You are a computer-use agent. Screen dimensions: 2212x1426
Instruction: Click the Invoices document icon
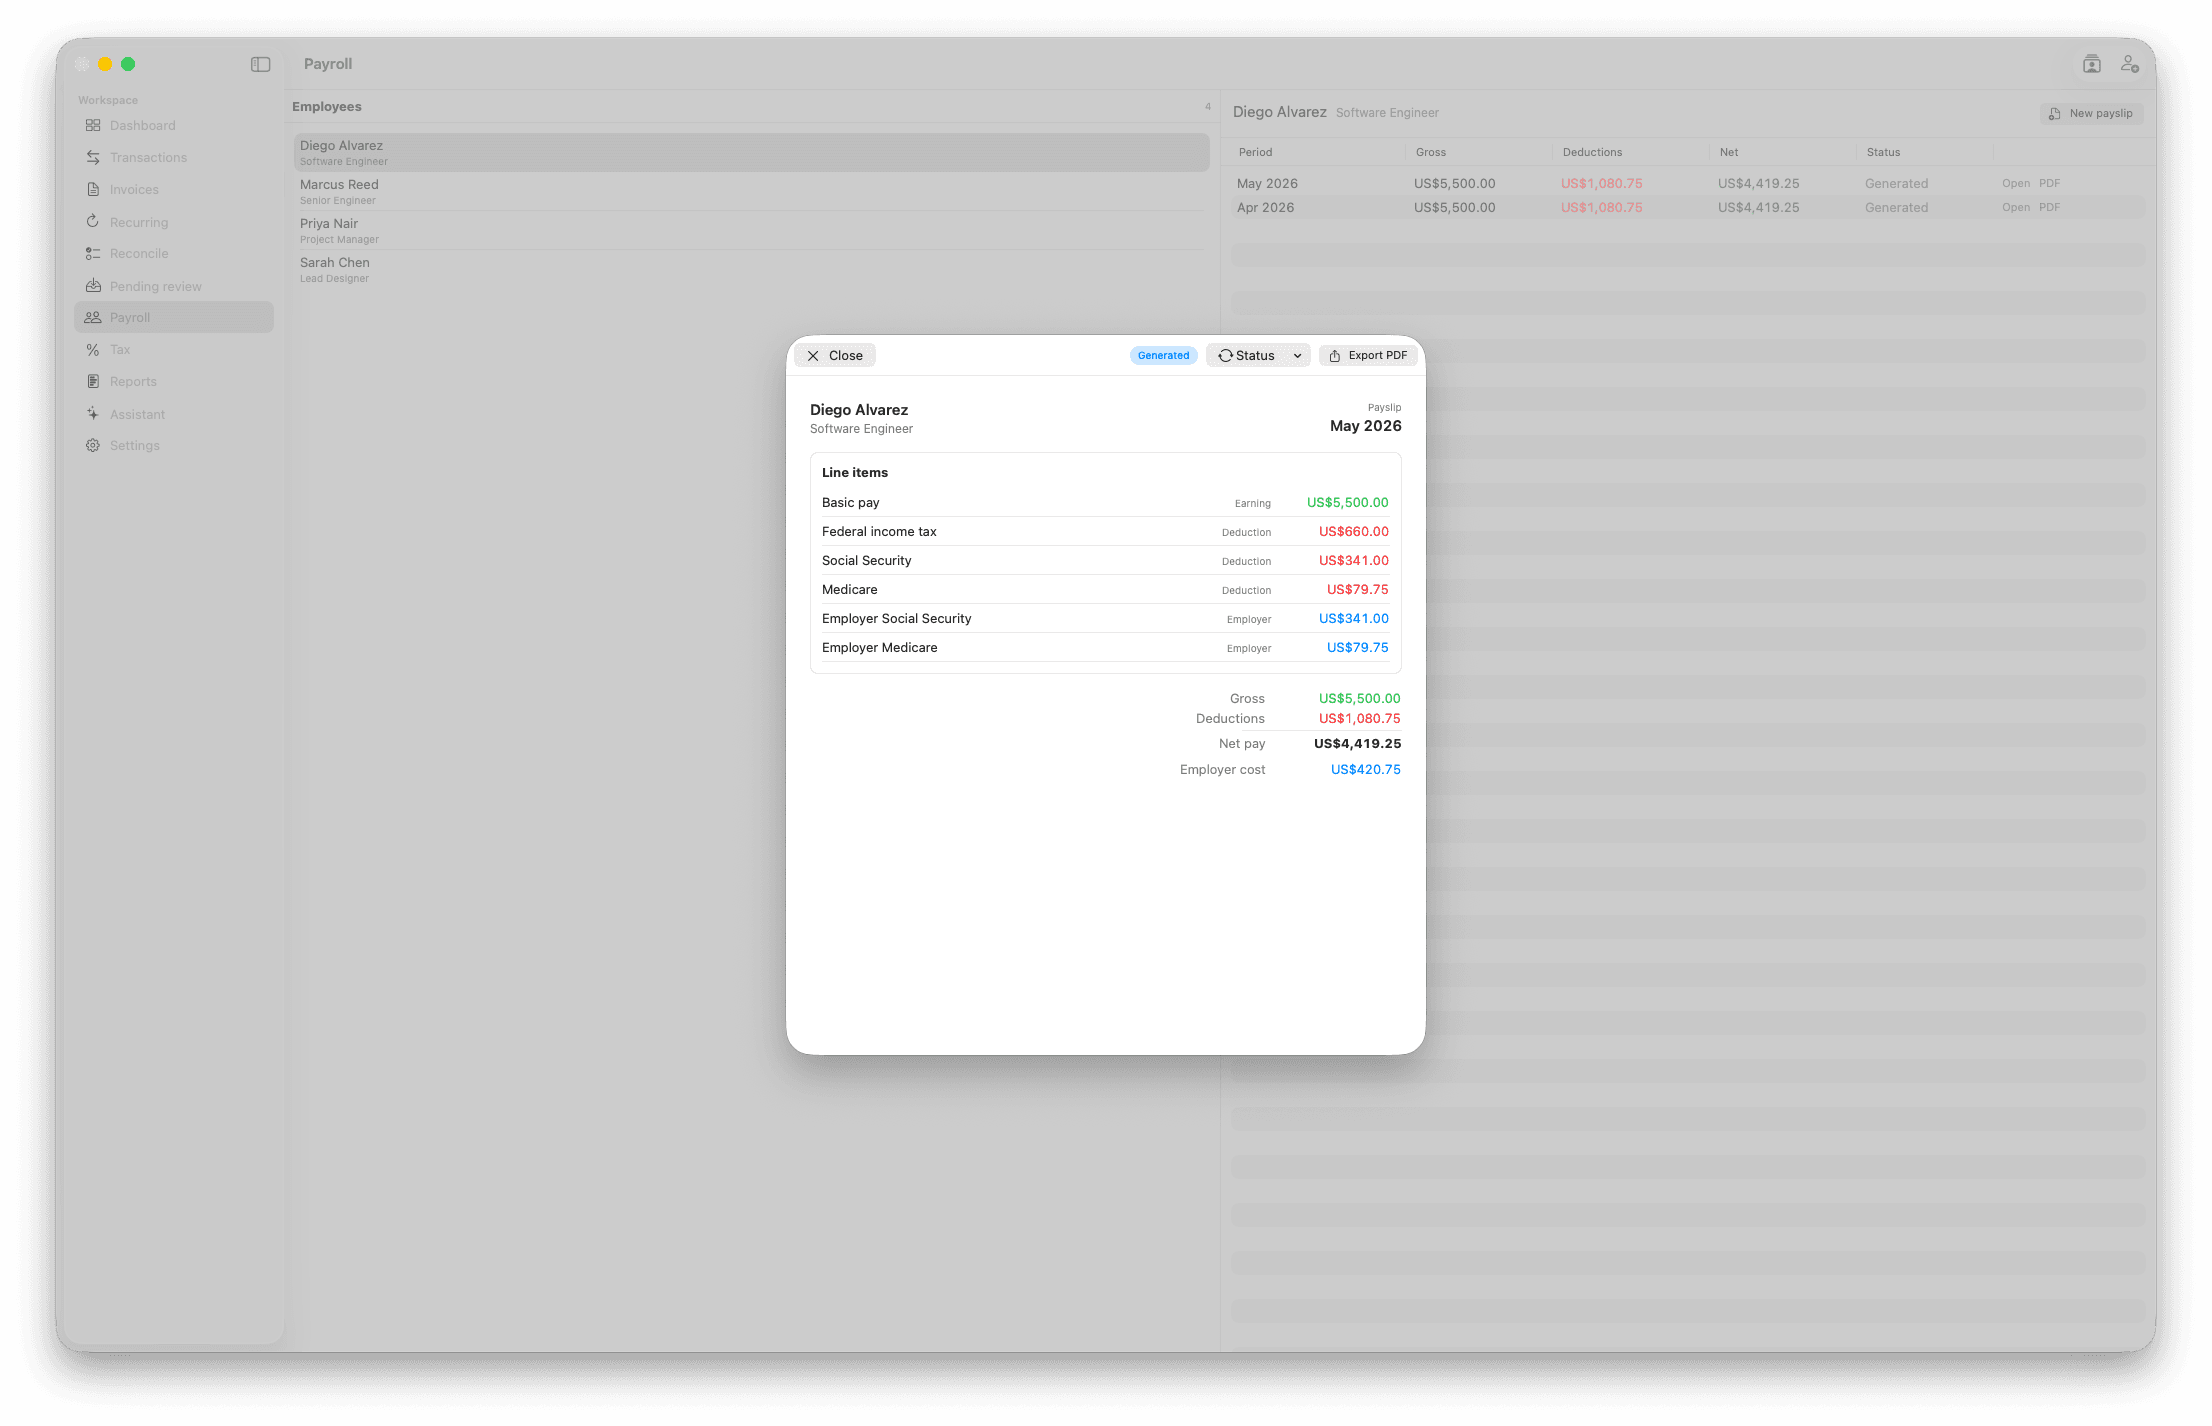click(x=93, y=189)
